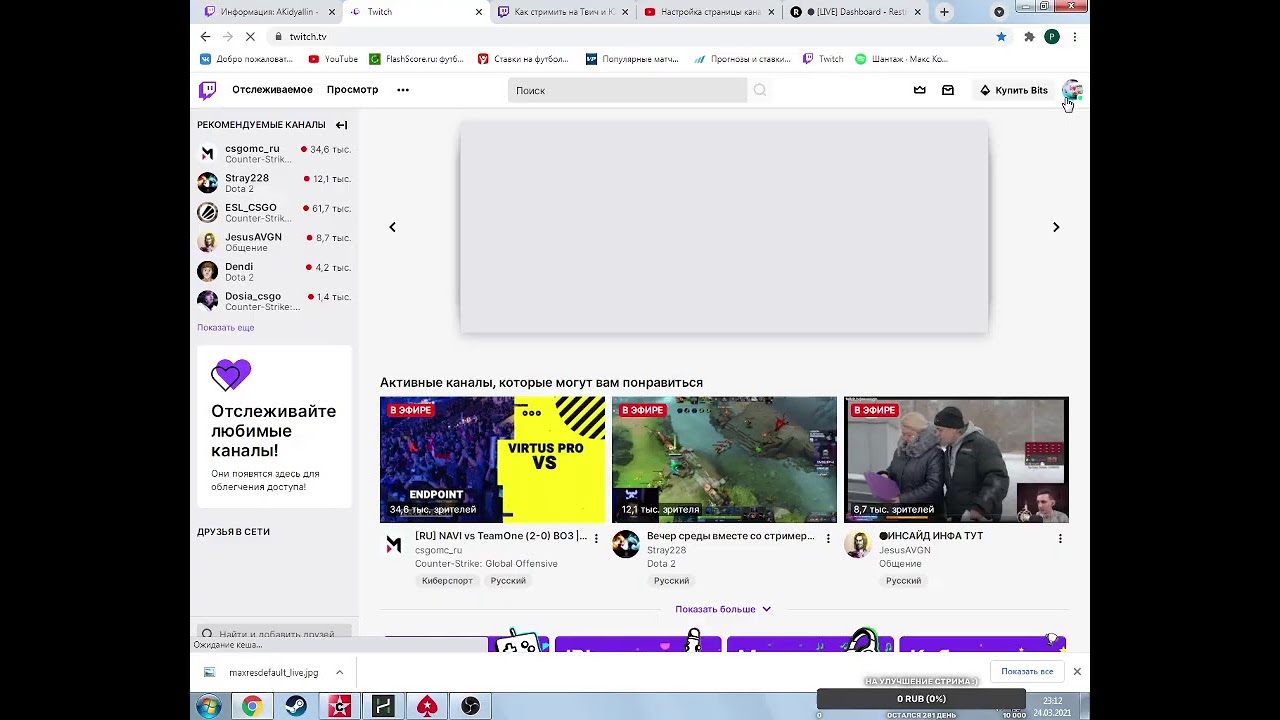Image resolution: width=1280 pixels, height=720 pixels.
Task: Open the Twitch home logo
Action: 207,90
